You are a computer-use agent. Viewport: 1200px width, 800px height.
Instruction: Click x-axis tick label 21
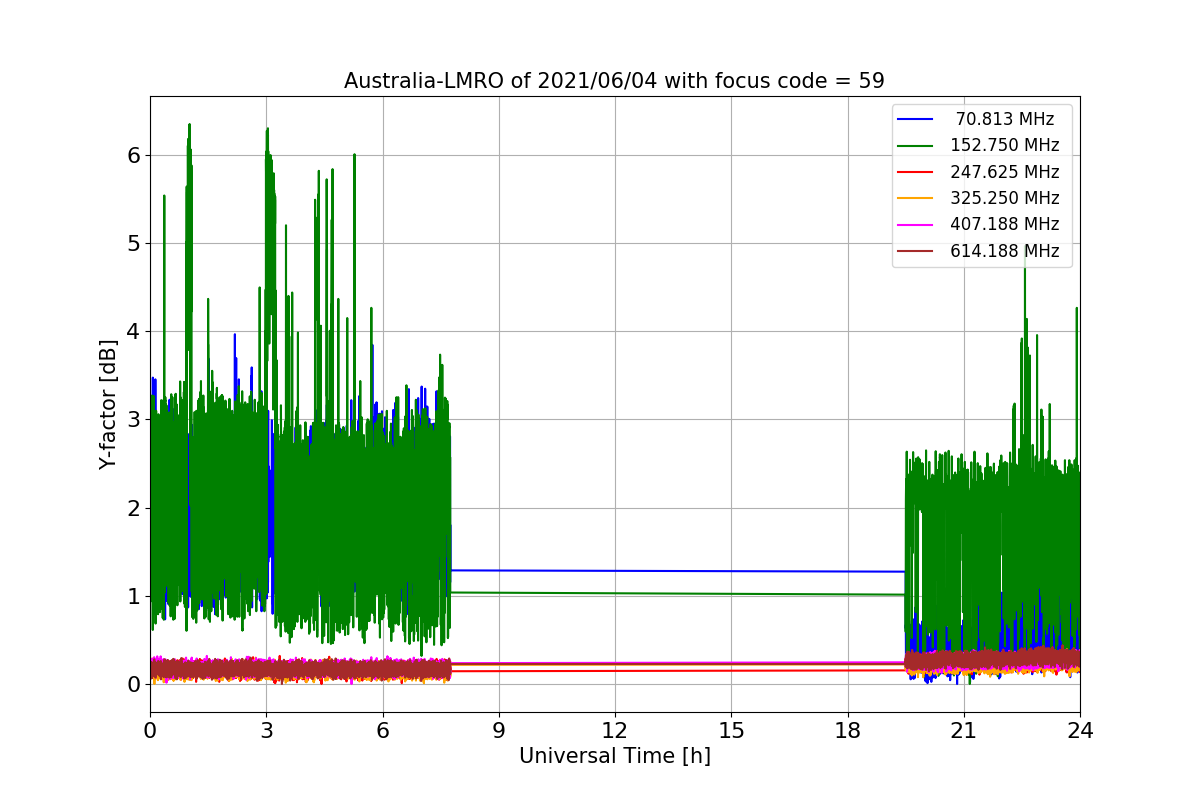(964, 730)
